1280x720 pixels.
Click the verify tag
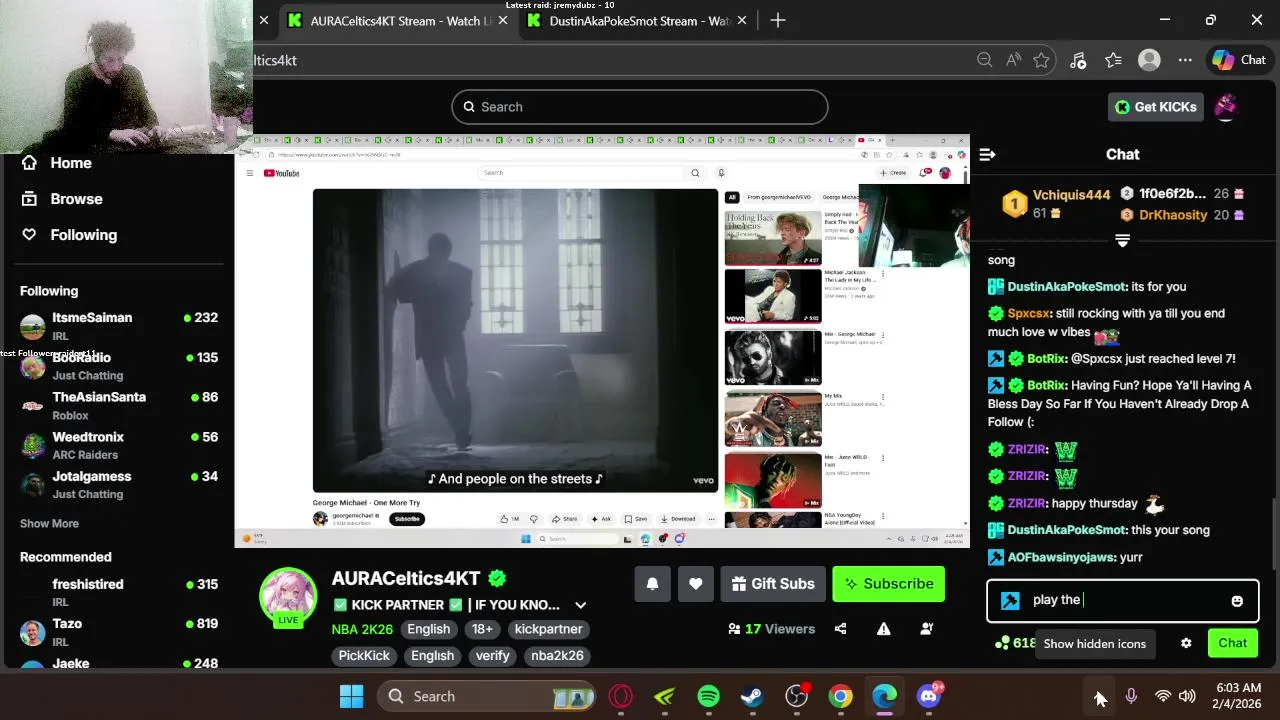492,656
